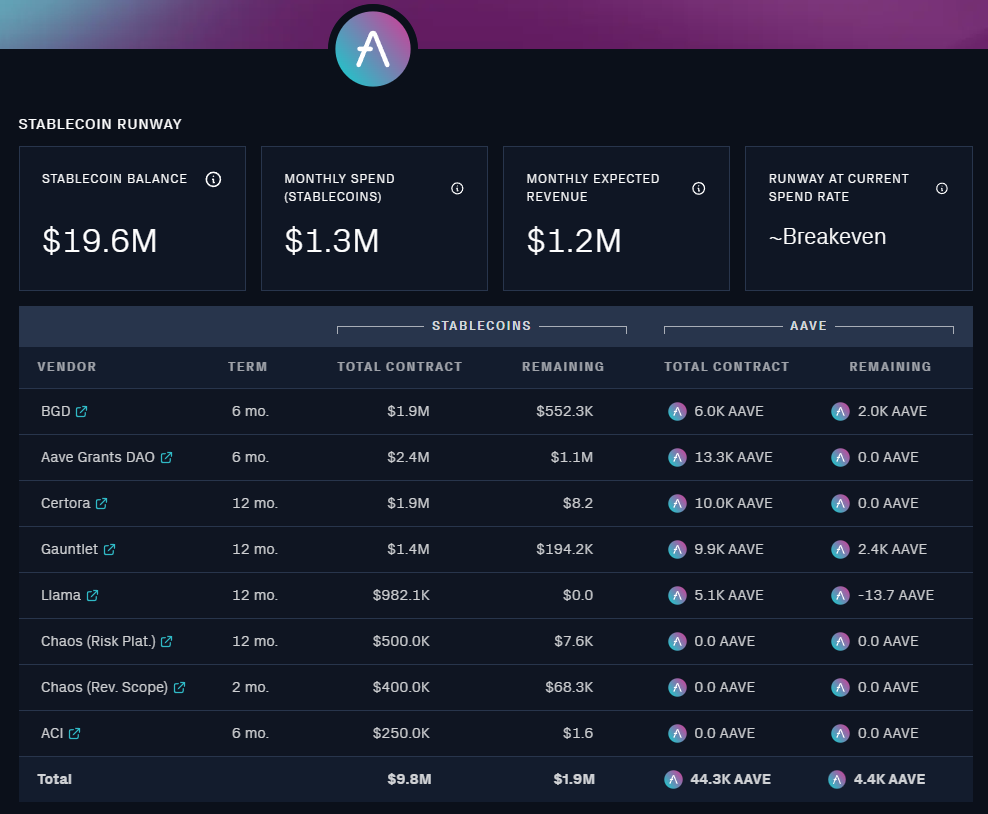
Task: Click AAVE token icon beside 5.1K AAVE
Action: (x=677, y=595)
